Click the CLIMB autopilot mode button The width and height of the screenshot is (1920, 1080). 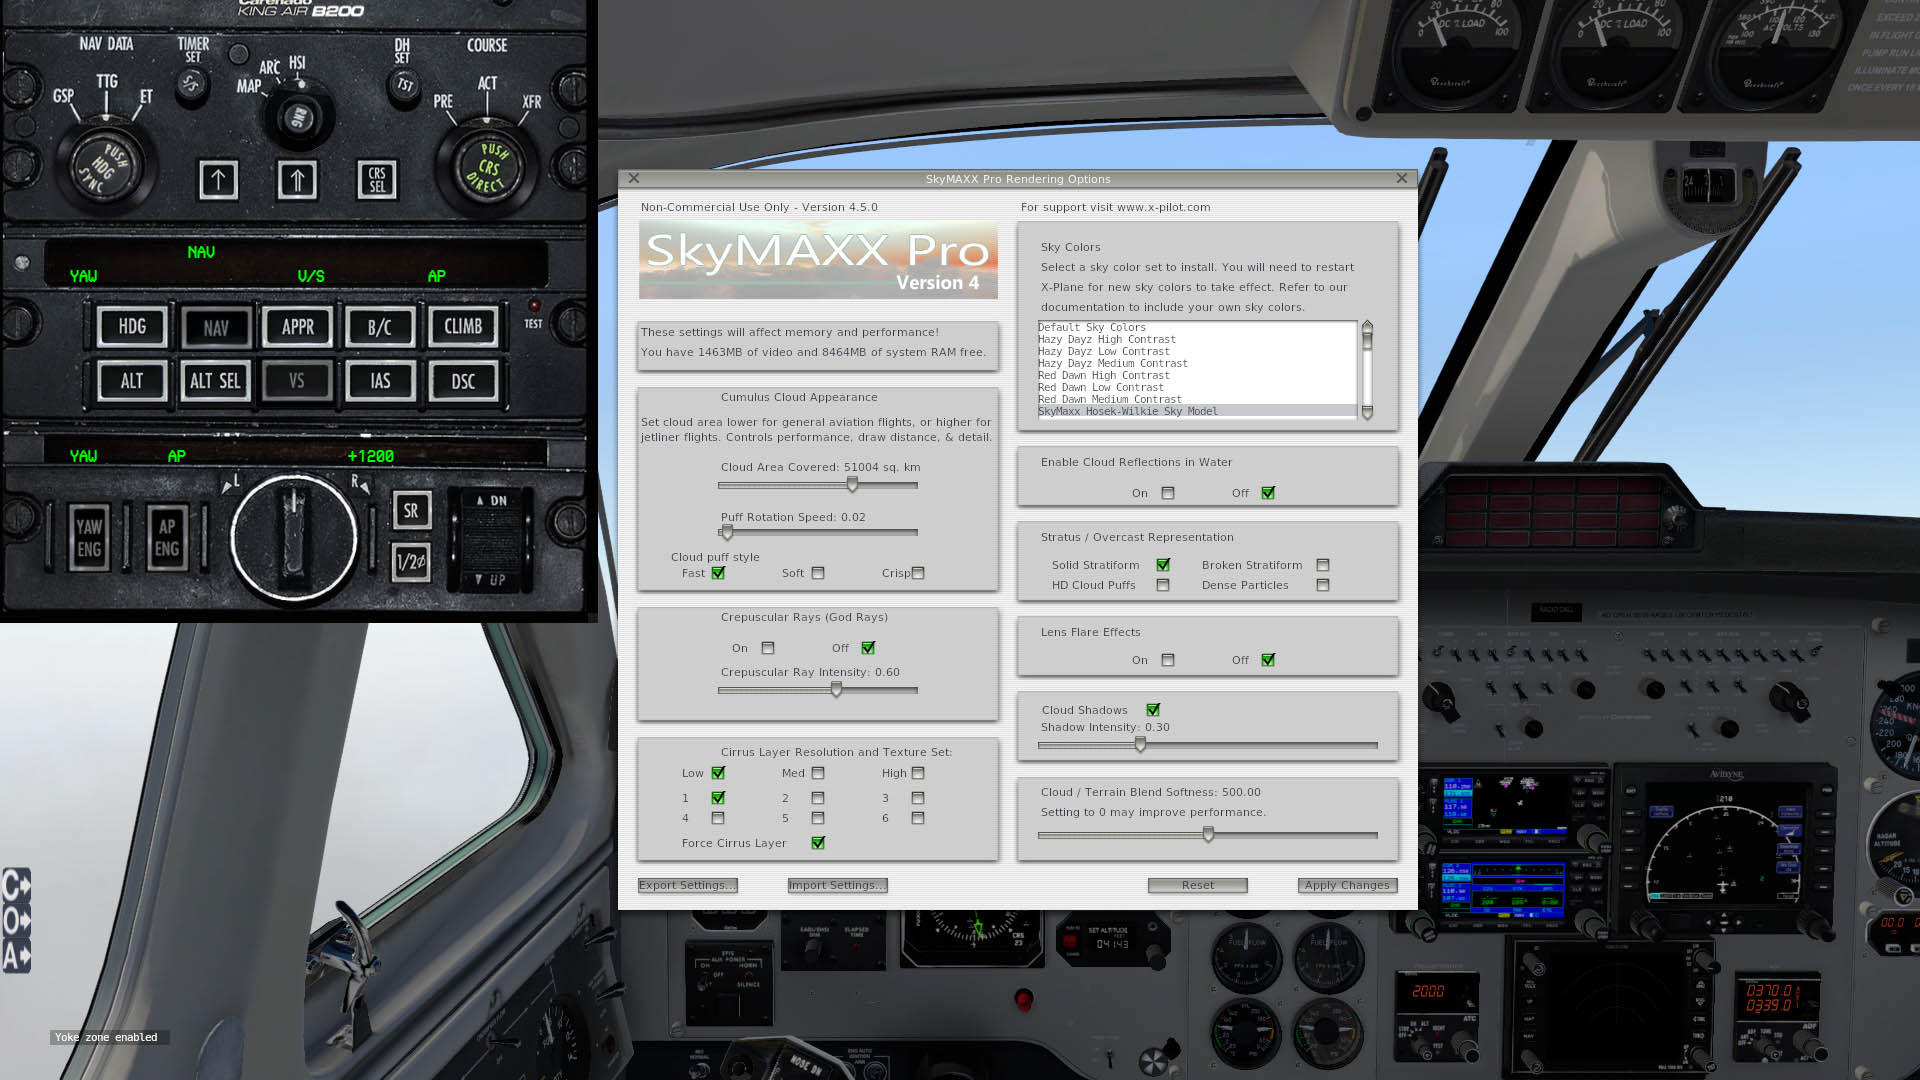click(463, 326)
